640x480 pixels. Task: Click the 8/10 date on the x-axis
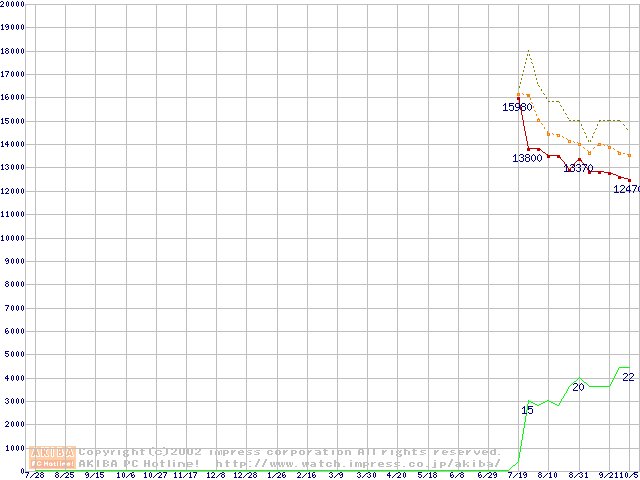click(547, 475)
